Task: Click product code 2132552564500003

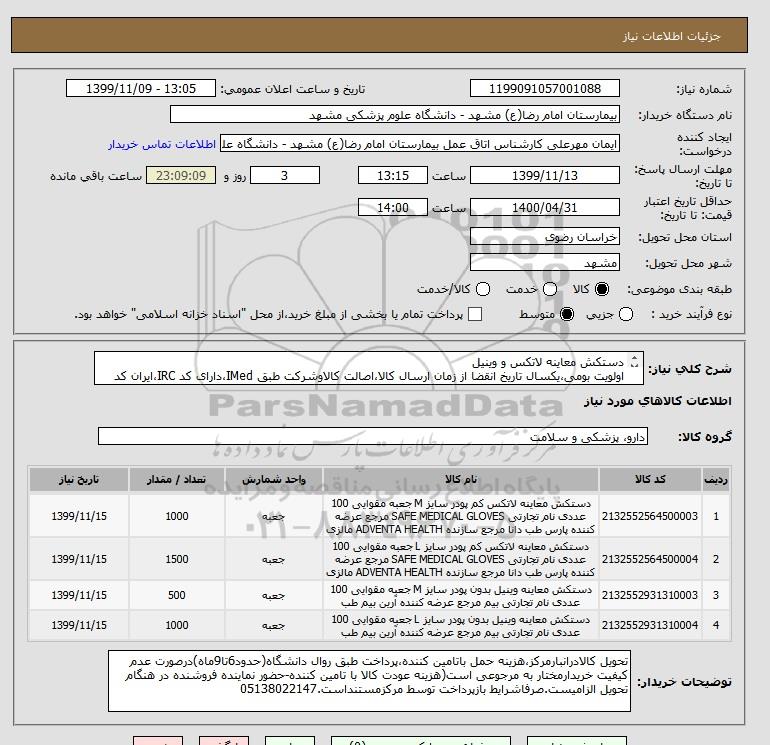Action: click(650, 516)
